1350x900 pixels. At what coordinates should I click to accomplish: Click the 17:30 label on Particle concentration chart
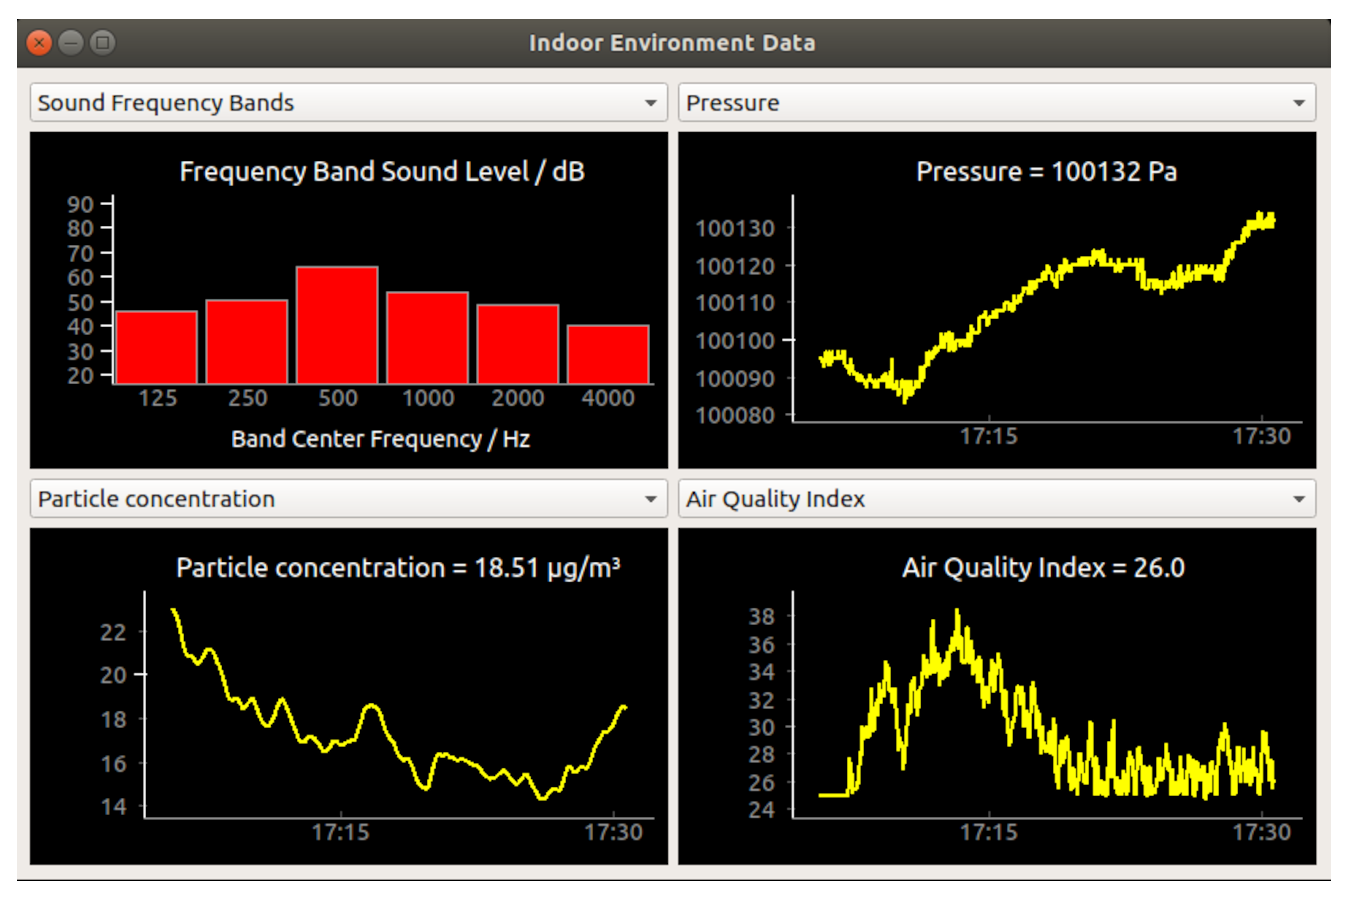(x=614, y=832)
